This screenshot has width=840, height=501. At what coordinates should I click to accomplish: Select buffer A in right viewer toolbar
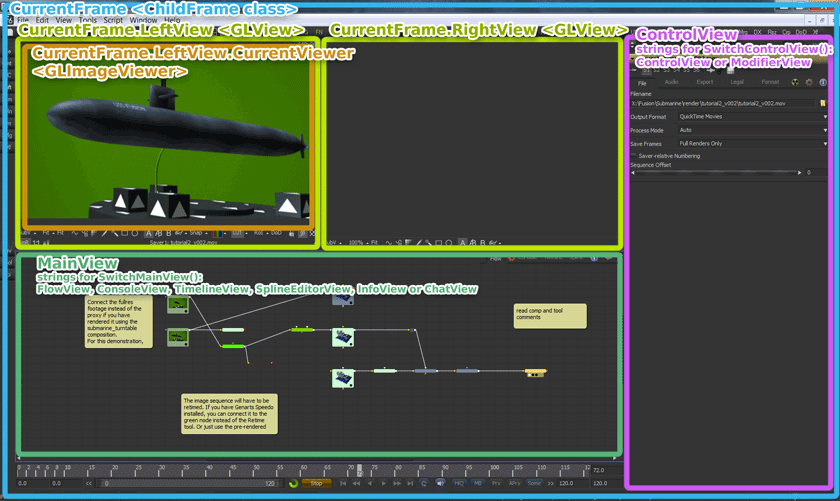463,243
